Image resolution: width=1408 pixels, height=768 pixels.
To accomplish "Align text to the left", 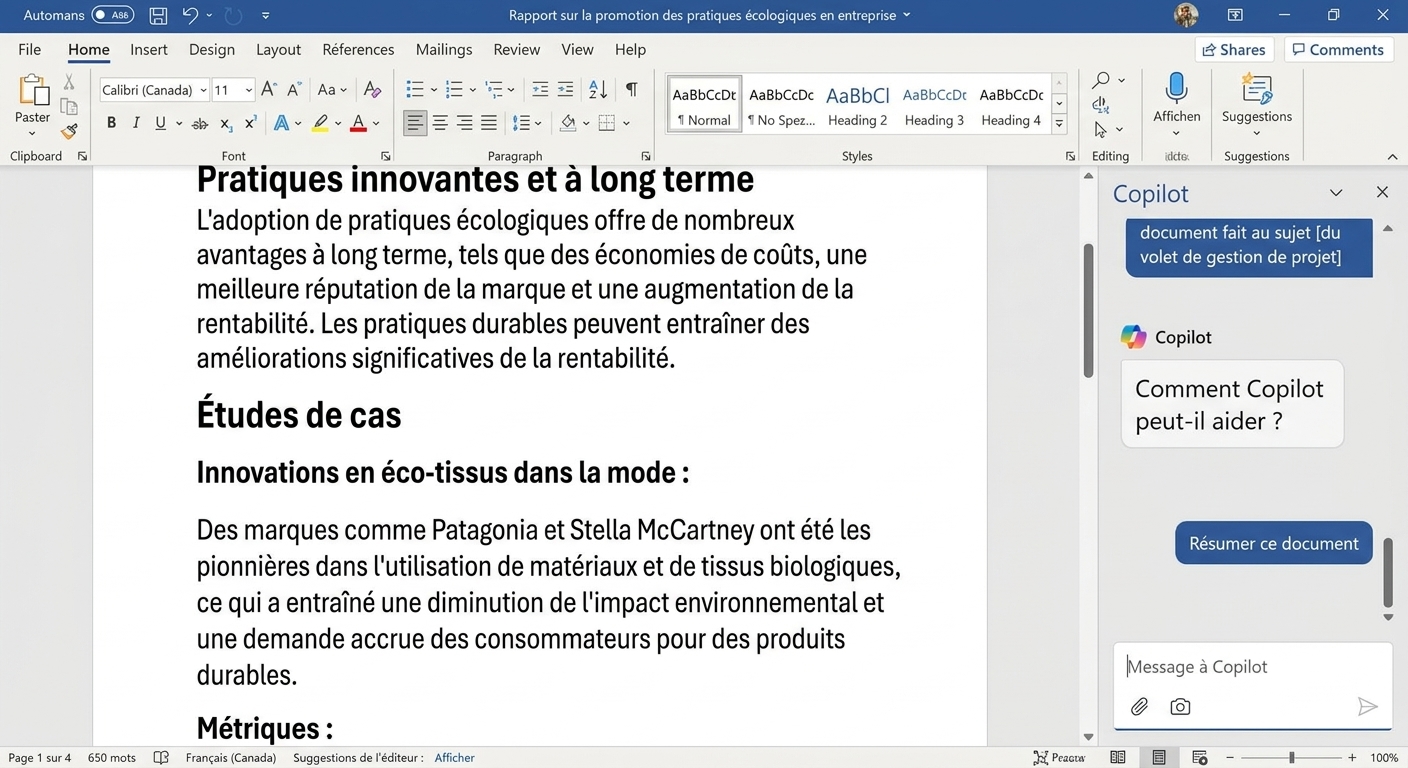I will pyautogui.click(x=415, y=123).
